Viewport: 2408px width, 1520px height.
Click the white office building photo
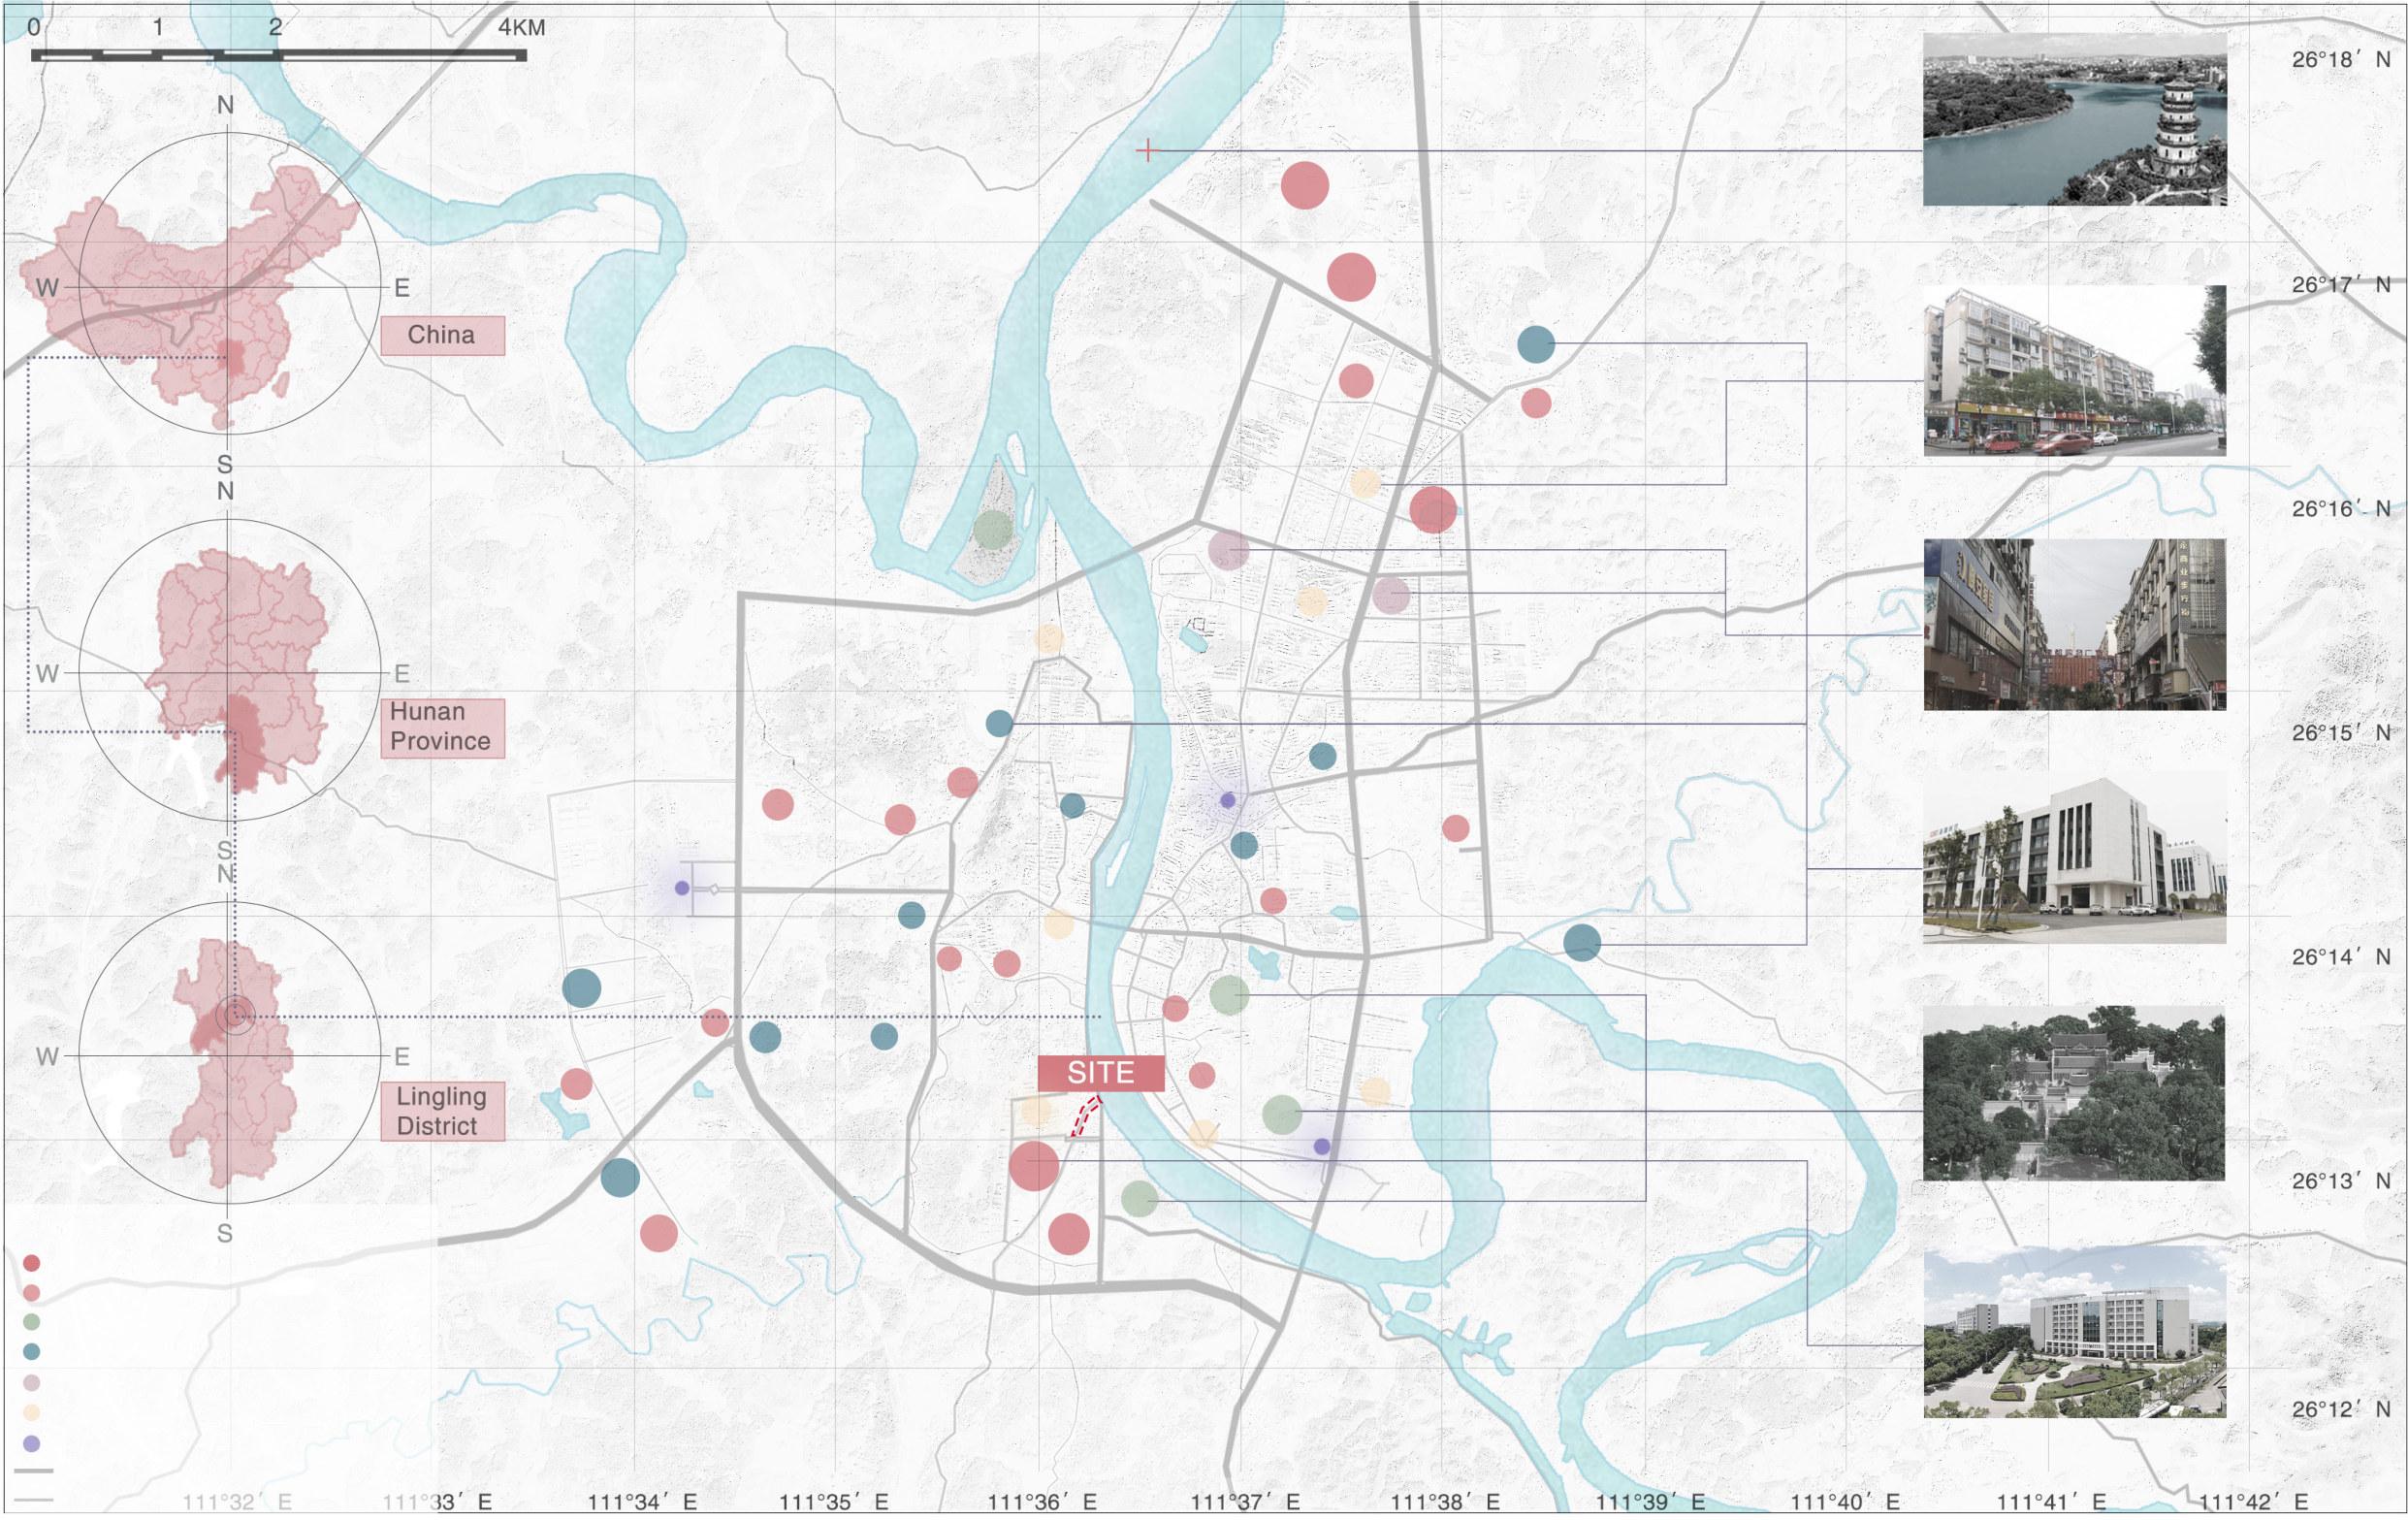coord(2074,861)
